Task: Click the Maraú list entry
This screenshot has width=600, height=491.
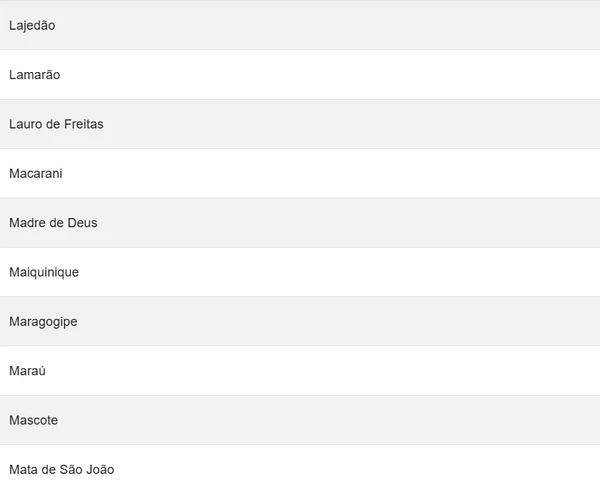Action: click(300, 371)
